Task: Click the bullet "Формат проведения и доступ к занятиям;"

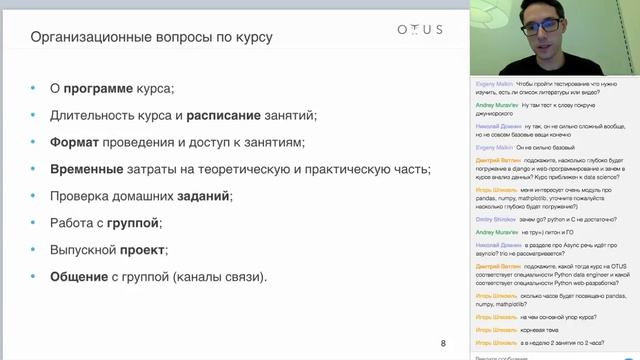Action: (x=177, y=142)
